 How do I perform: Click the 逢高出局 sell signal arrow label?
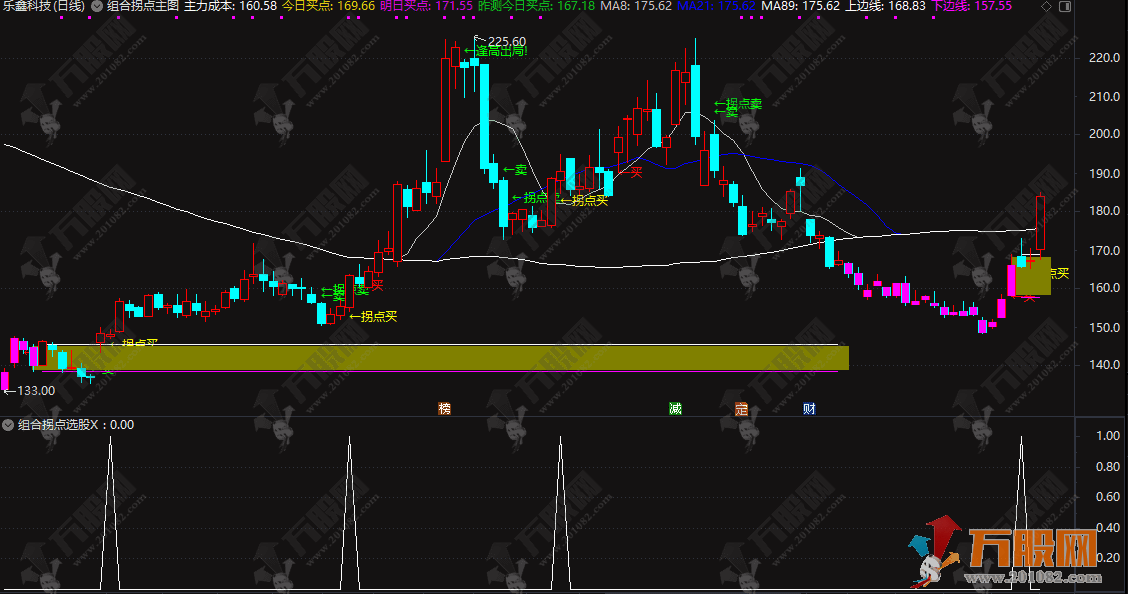point(496,50)
